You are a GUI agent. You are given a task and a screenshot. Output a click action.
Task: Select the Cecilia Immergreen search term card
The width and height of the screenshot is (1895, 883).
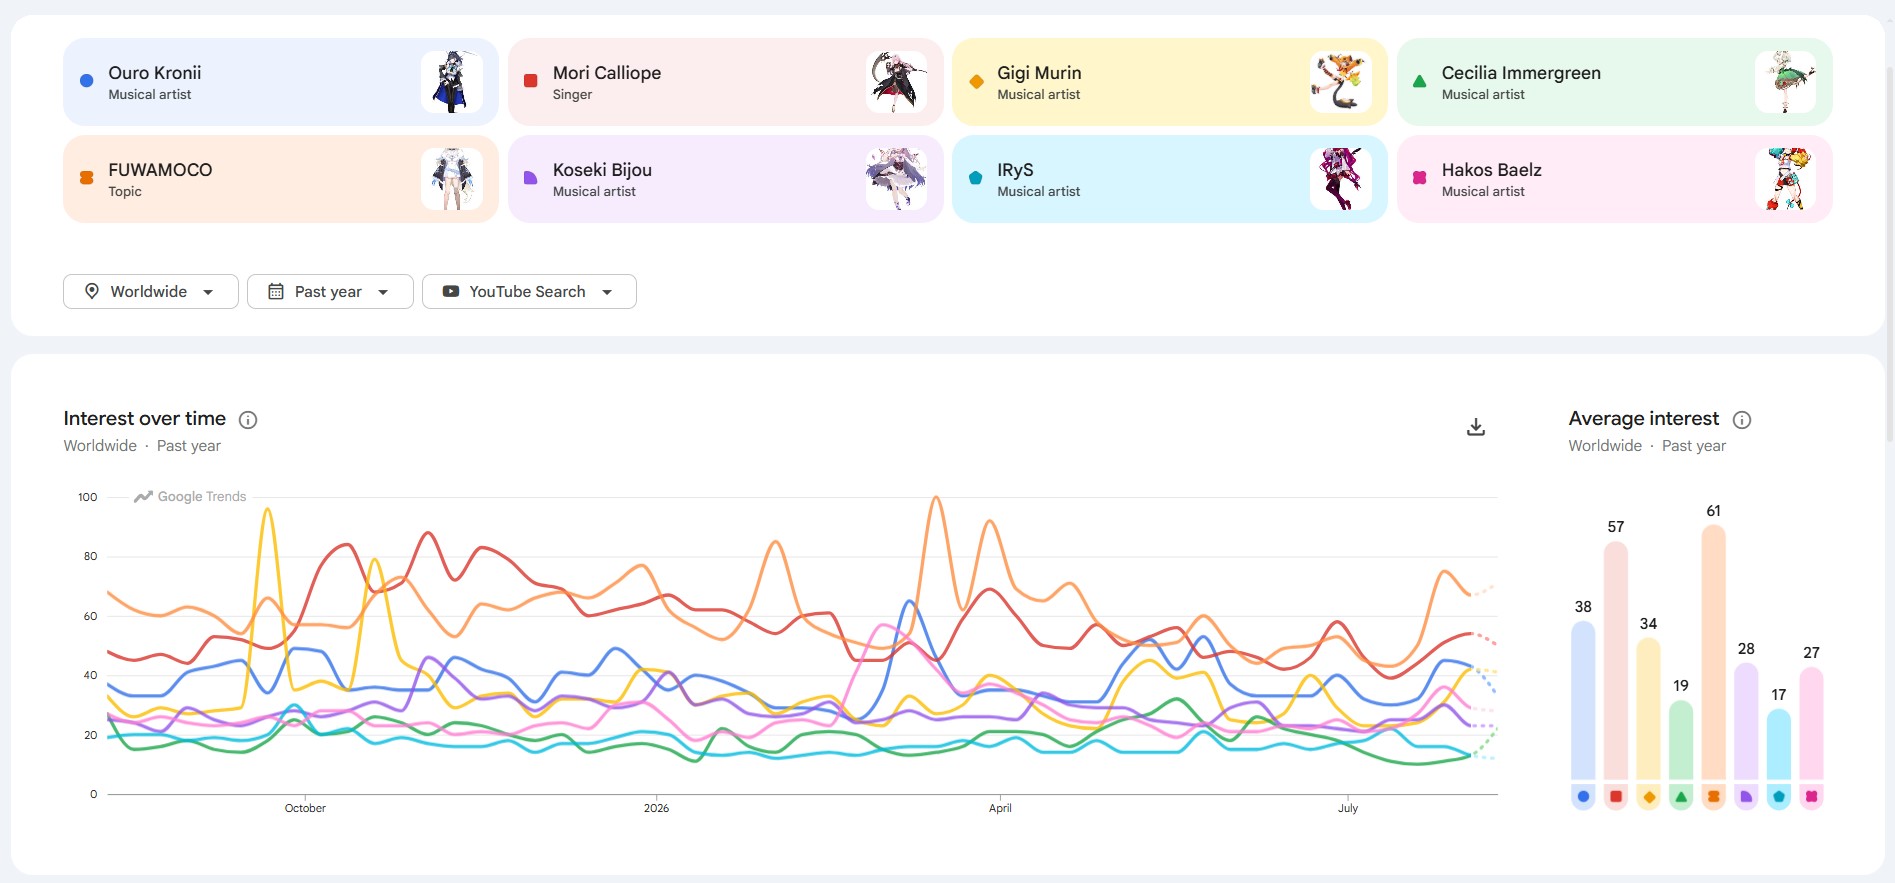pyautogui.click(x=1615, y=82)
